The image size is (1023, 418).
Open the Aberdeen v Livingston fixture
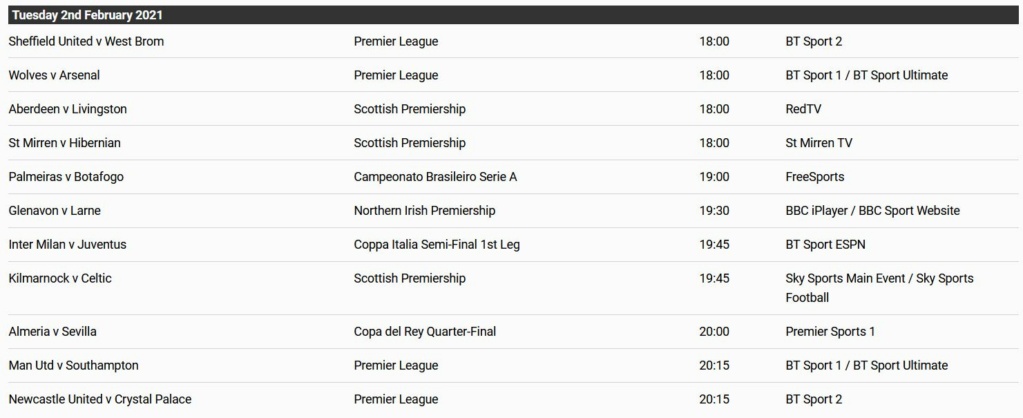pos(68,109)
